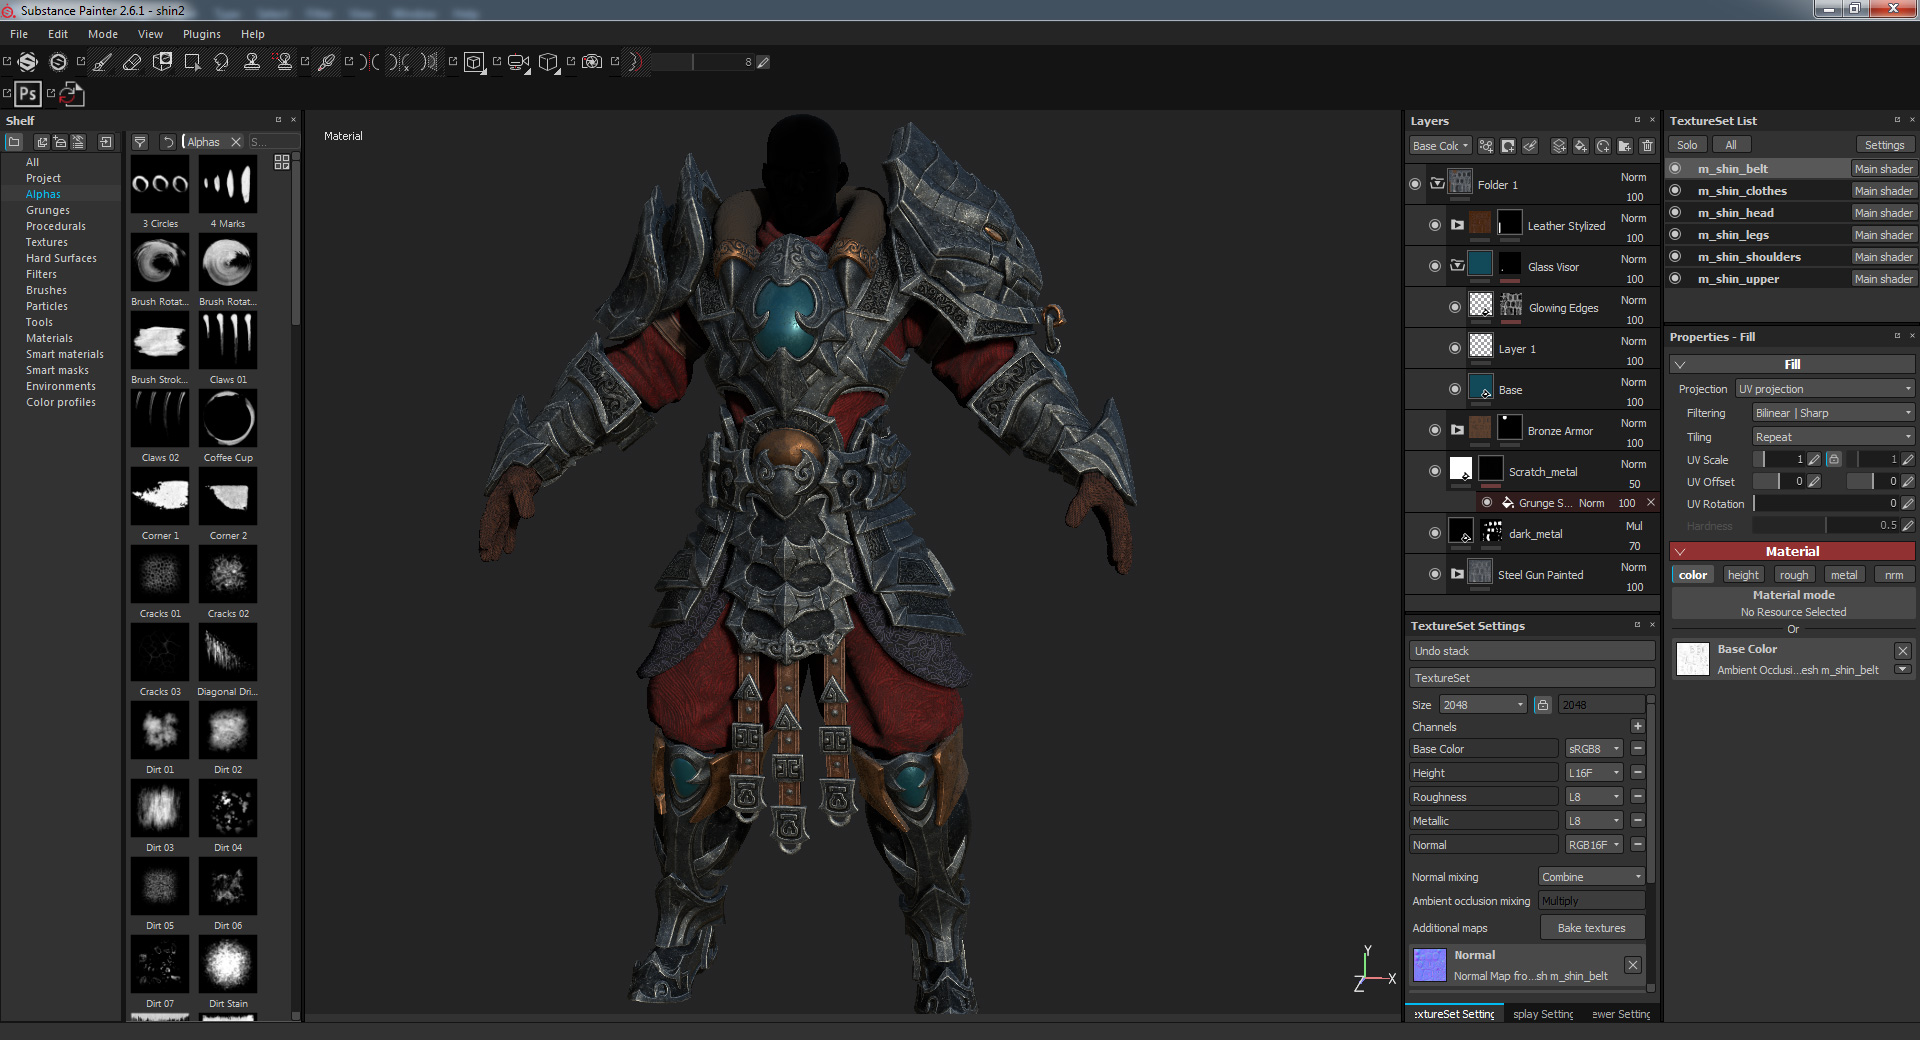The image size is (1920, 1040).
Task: Click the resource updater refresh icon
Action: (x=72, y=94)
